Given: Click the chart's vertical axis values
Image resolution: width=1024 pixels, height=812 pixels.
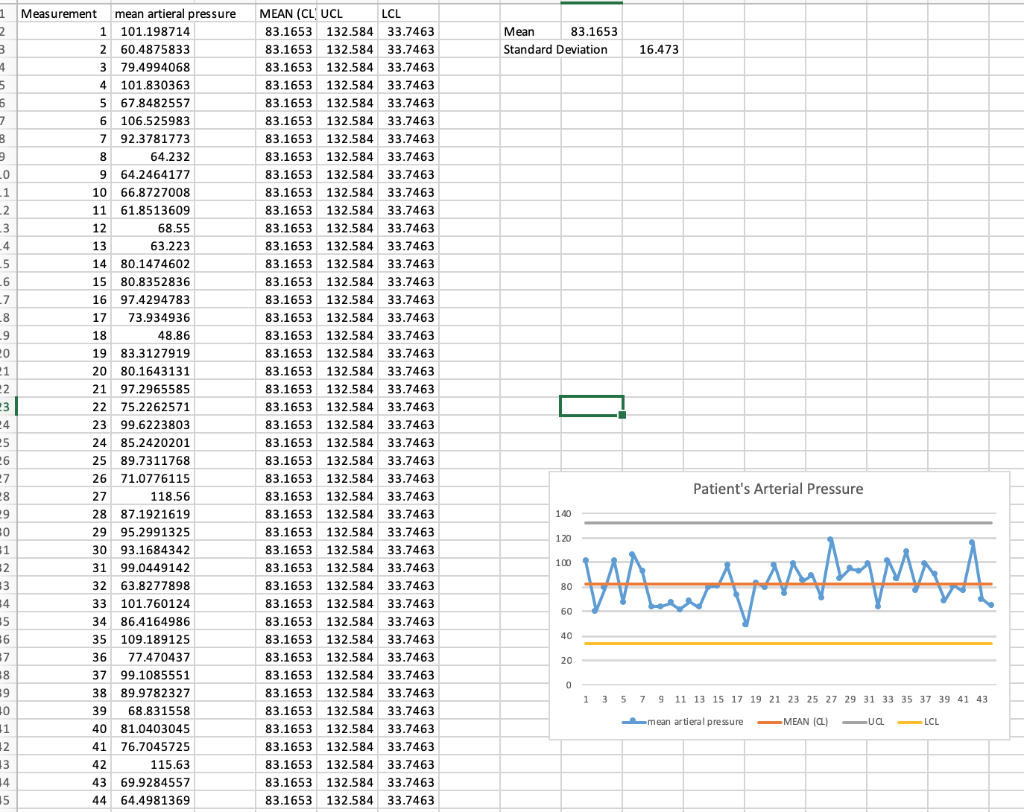Looking at the screenshot, I should (x=566, y=595).
